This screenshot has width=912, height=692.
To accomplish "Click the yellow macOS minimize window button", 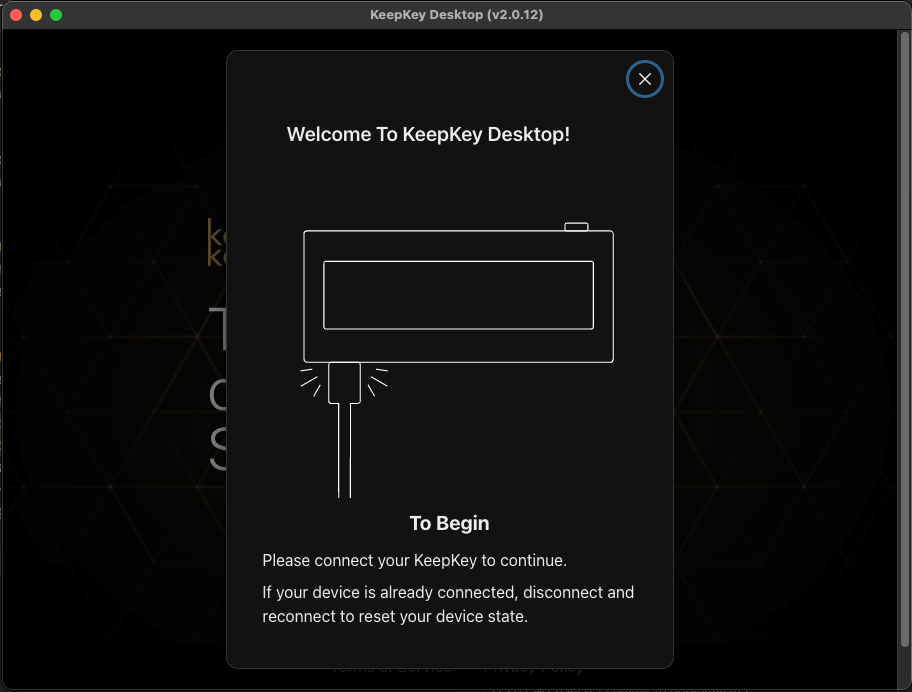I will [x=36, y=15].
